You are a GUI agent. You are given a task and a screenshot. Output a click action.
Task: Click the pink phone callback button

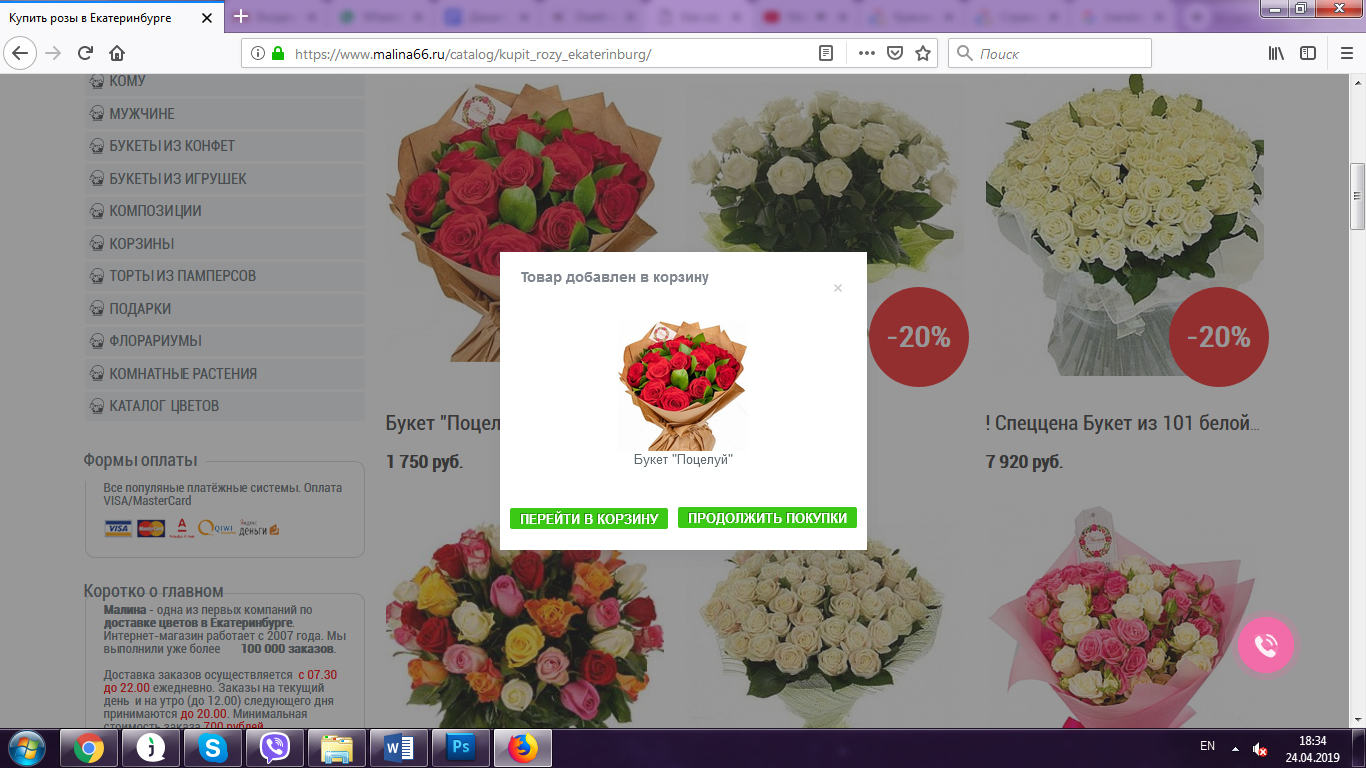[1266, 646]
